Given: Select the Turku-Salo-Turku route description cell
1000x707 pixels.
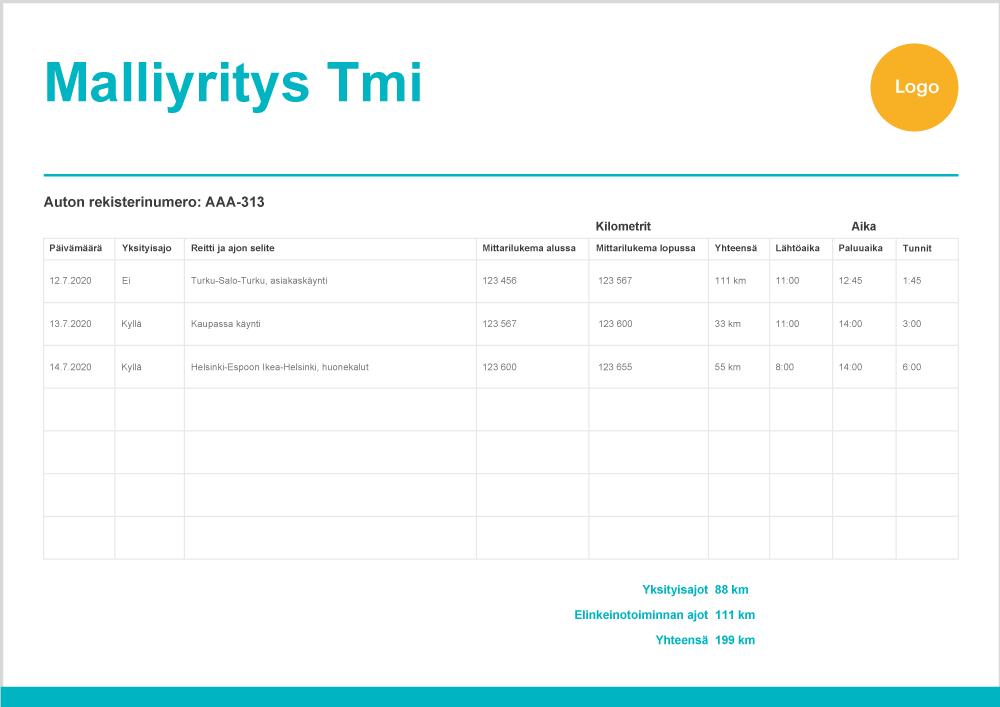Looking at the screenshot, I should point(259,281).
